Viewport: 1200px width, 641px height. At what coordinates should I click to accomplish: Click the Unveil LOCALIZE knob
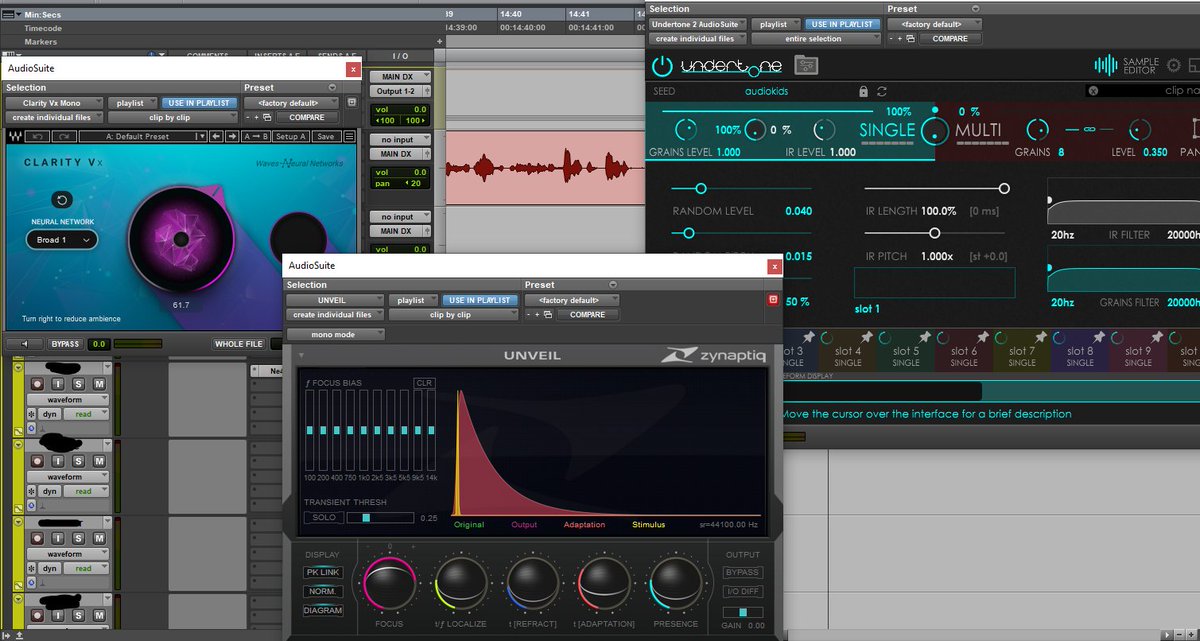coord(461,584)
